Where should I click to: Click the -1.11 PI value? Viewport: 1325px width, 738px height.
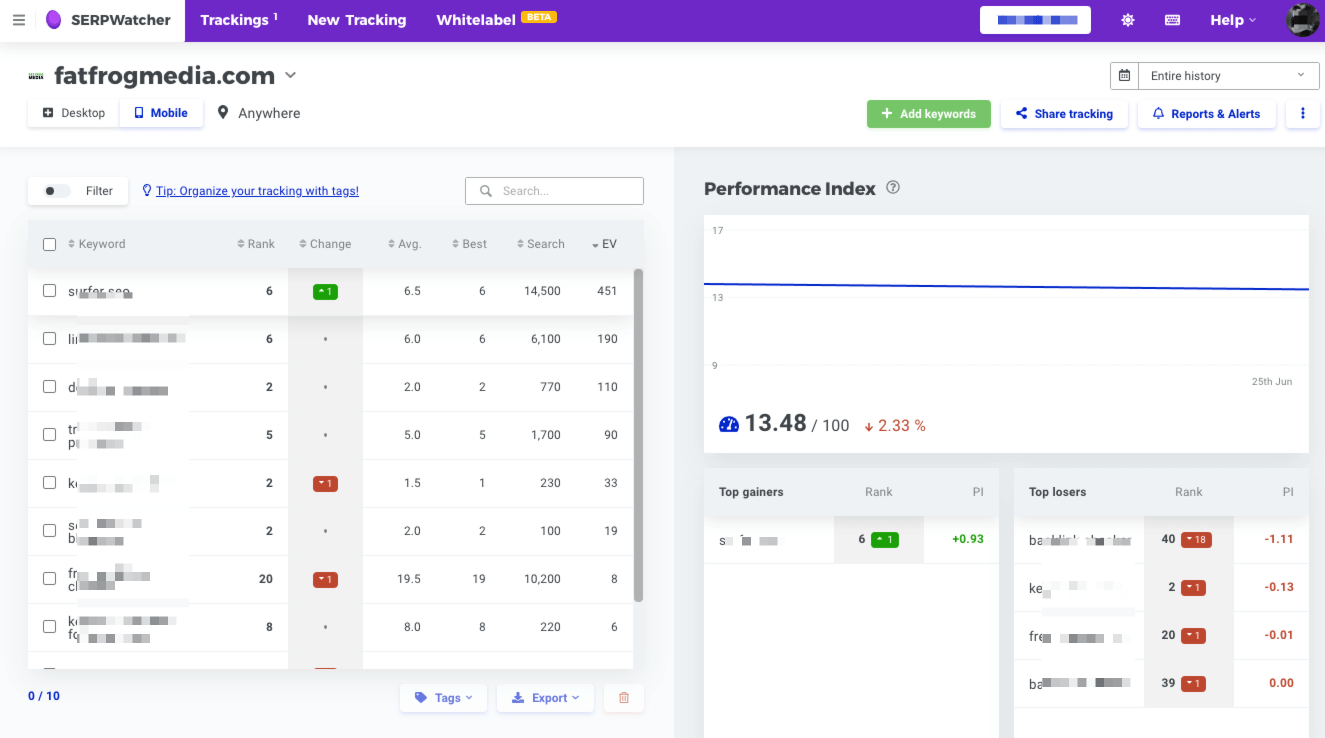coord(1278,539)
